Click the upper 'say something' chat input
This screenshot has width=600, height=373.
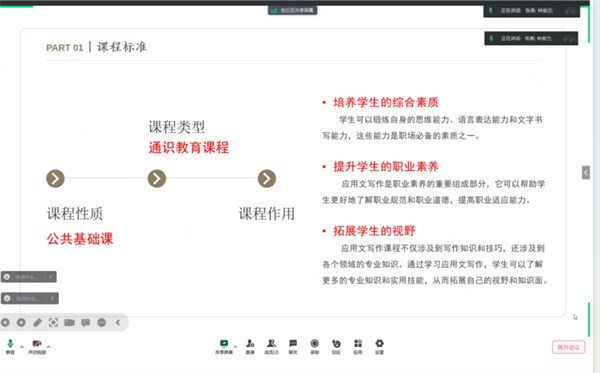29,277
